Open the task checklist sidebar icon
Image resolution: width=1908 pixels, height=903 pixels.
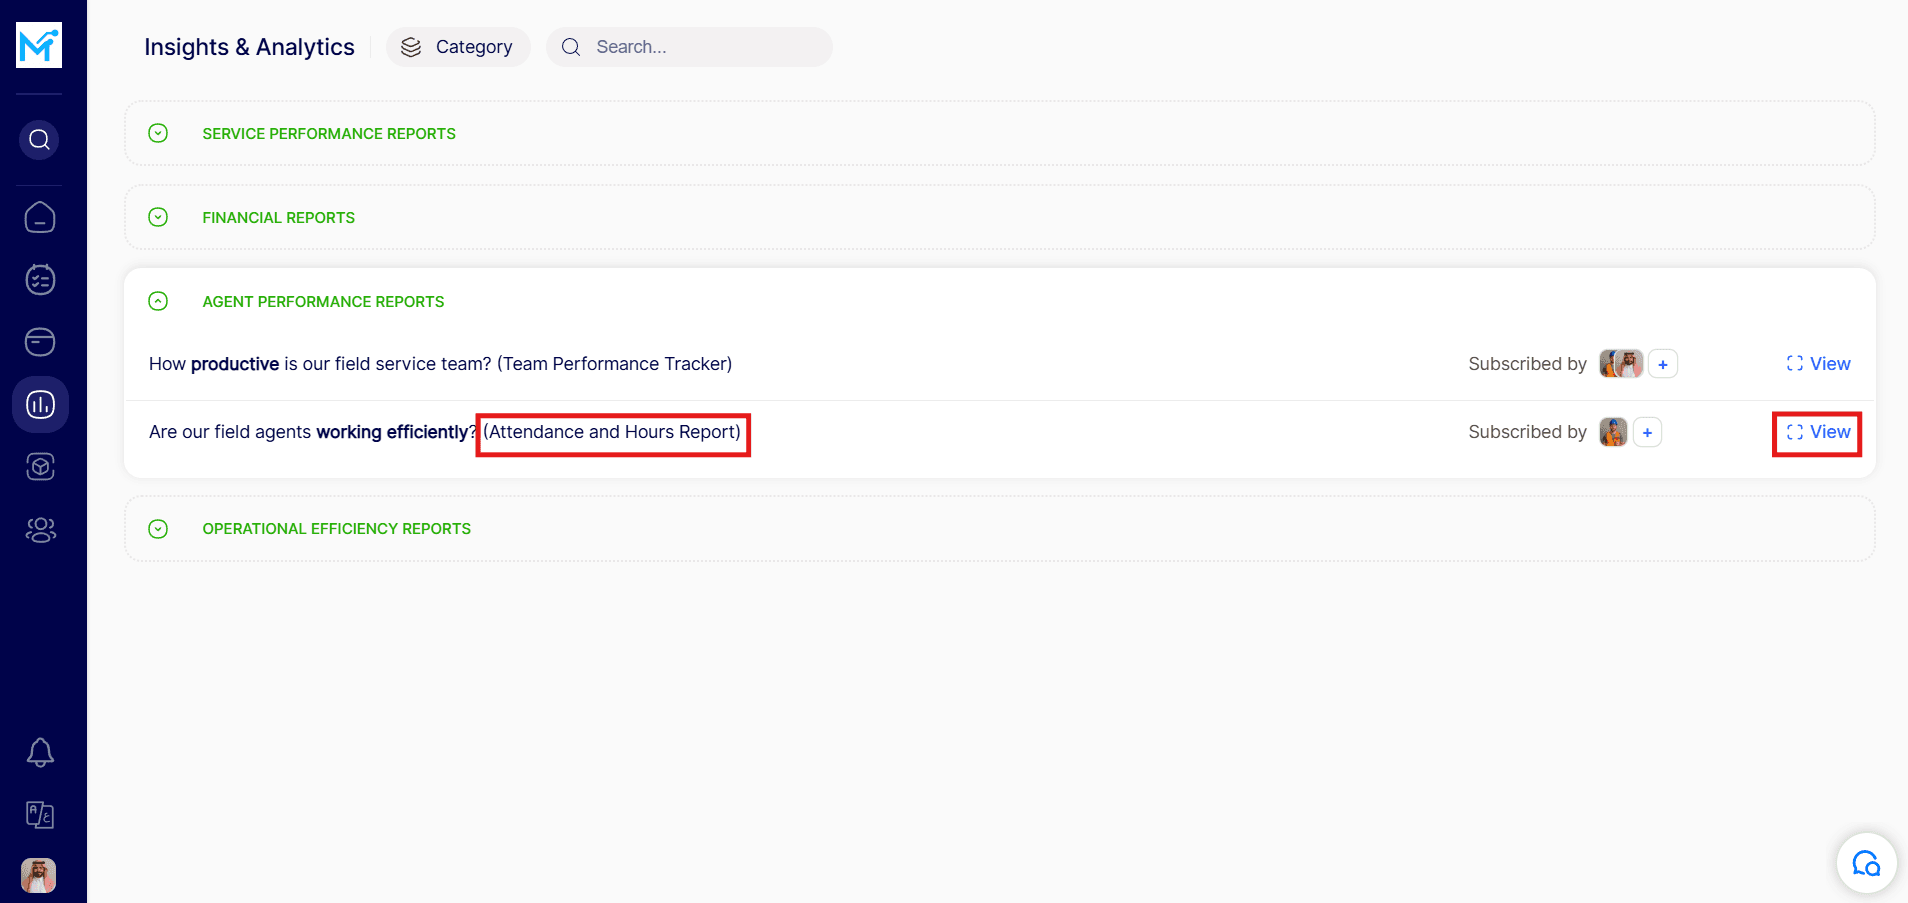(40, 280)
